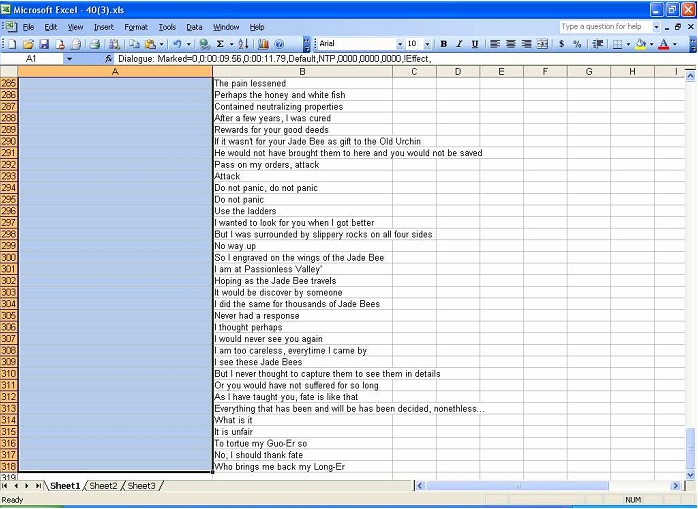Undo the last action
The width and height of the screenshot is (698, 509).
click(x=177, y=44)
